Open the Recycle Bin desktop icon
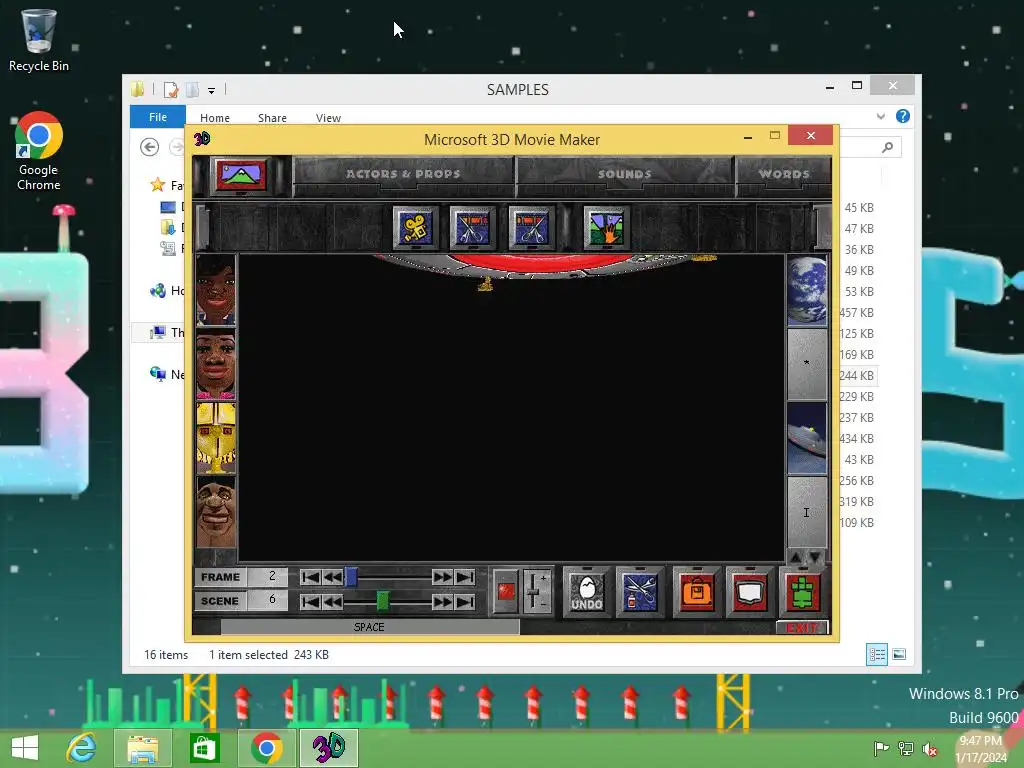The height and width of the screenshot is (768, 1024). [39, 40]
